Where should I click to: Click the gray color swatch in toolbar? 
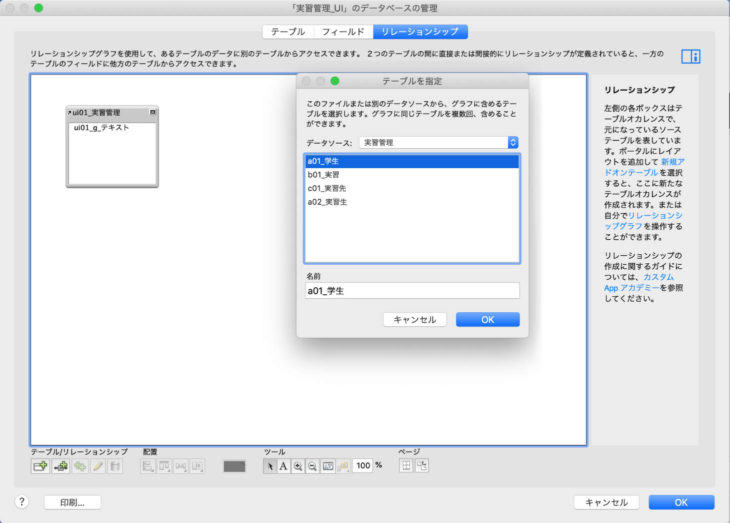[234, 466]
